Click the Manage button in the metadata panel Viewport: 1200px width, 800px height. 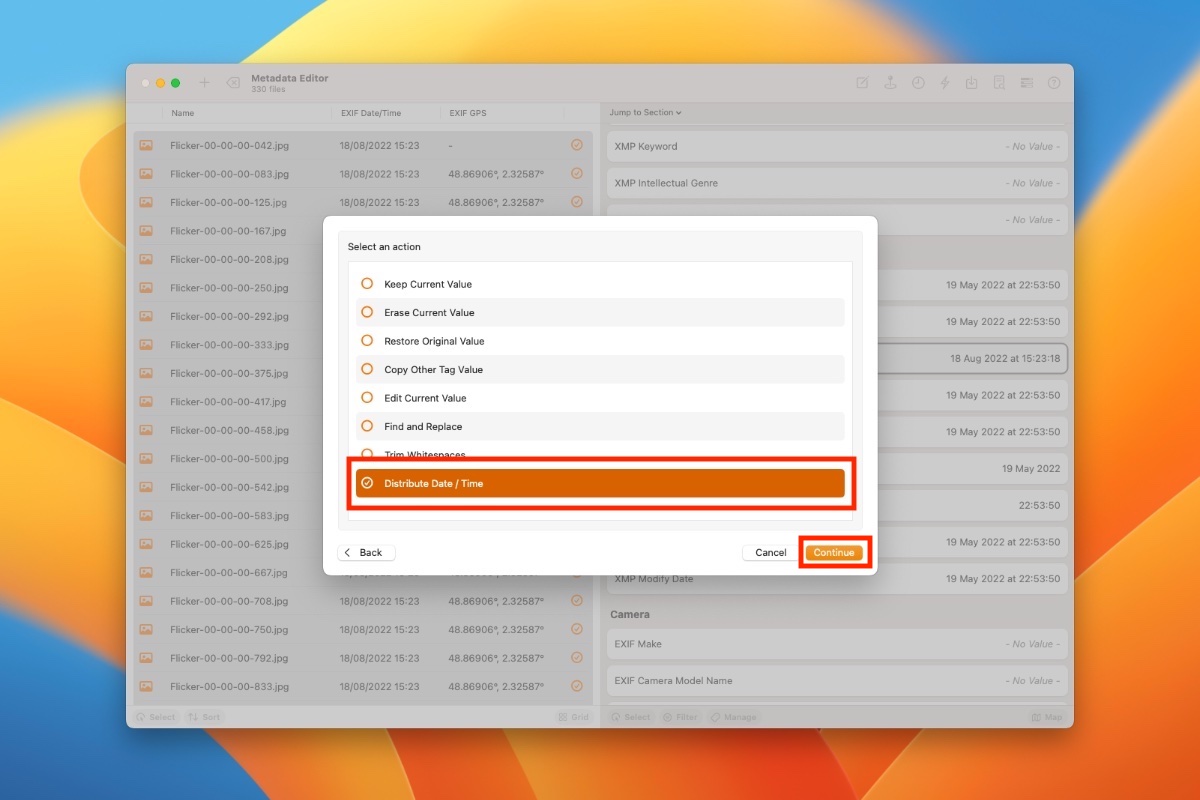pyautogui.click(x=733, y=717)
